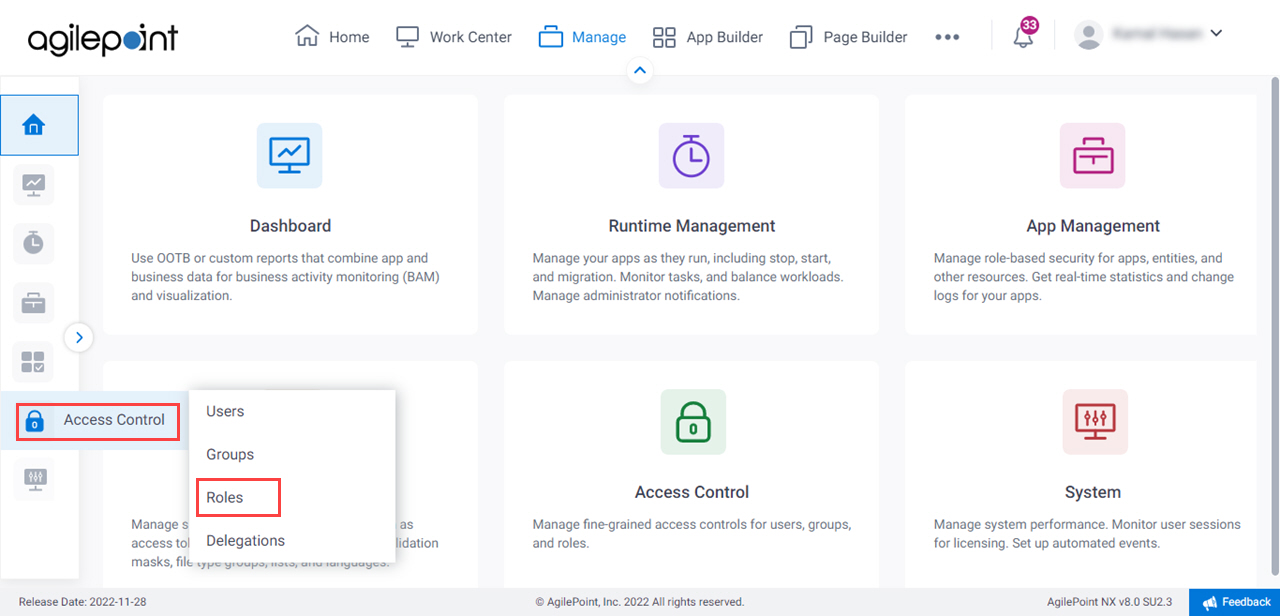The height and width of the screenshot is (616, 1280).
Task: Open the notifications bell icon
Action: click(1023, 38)
